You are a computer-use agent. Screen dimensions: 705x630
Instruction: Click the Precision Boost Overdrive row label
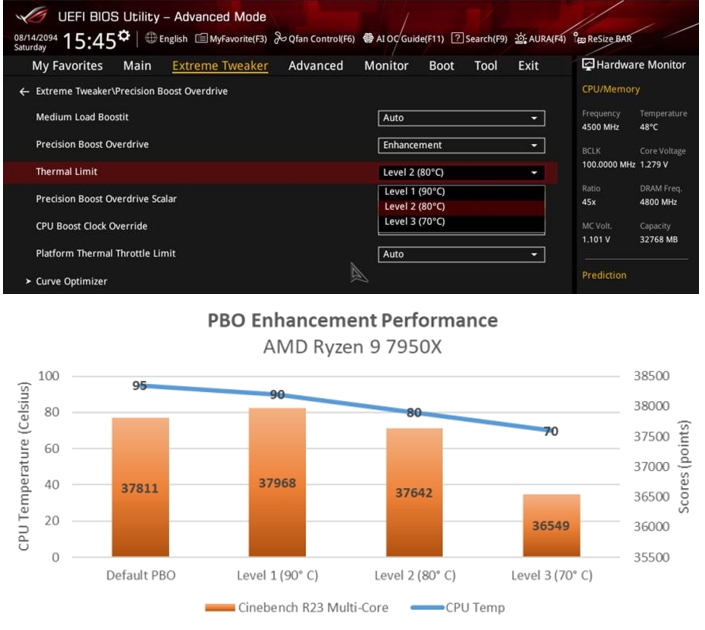92,145
